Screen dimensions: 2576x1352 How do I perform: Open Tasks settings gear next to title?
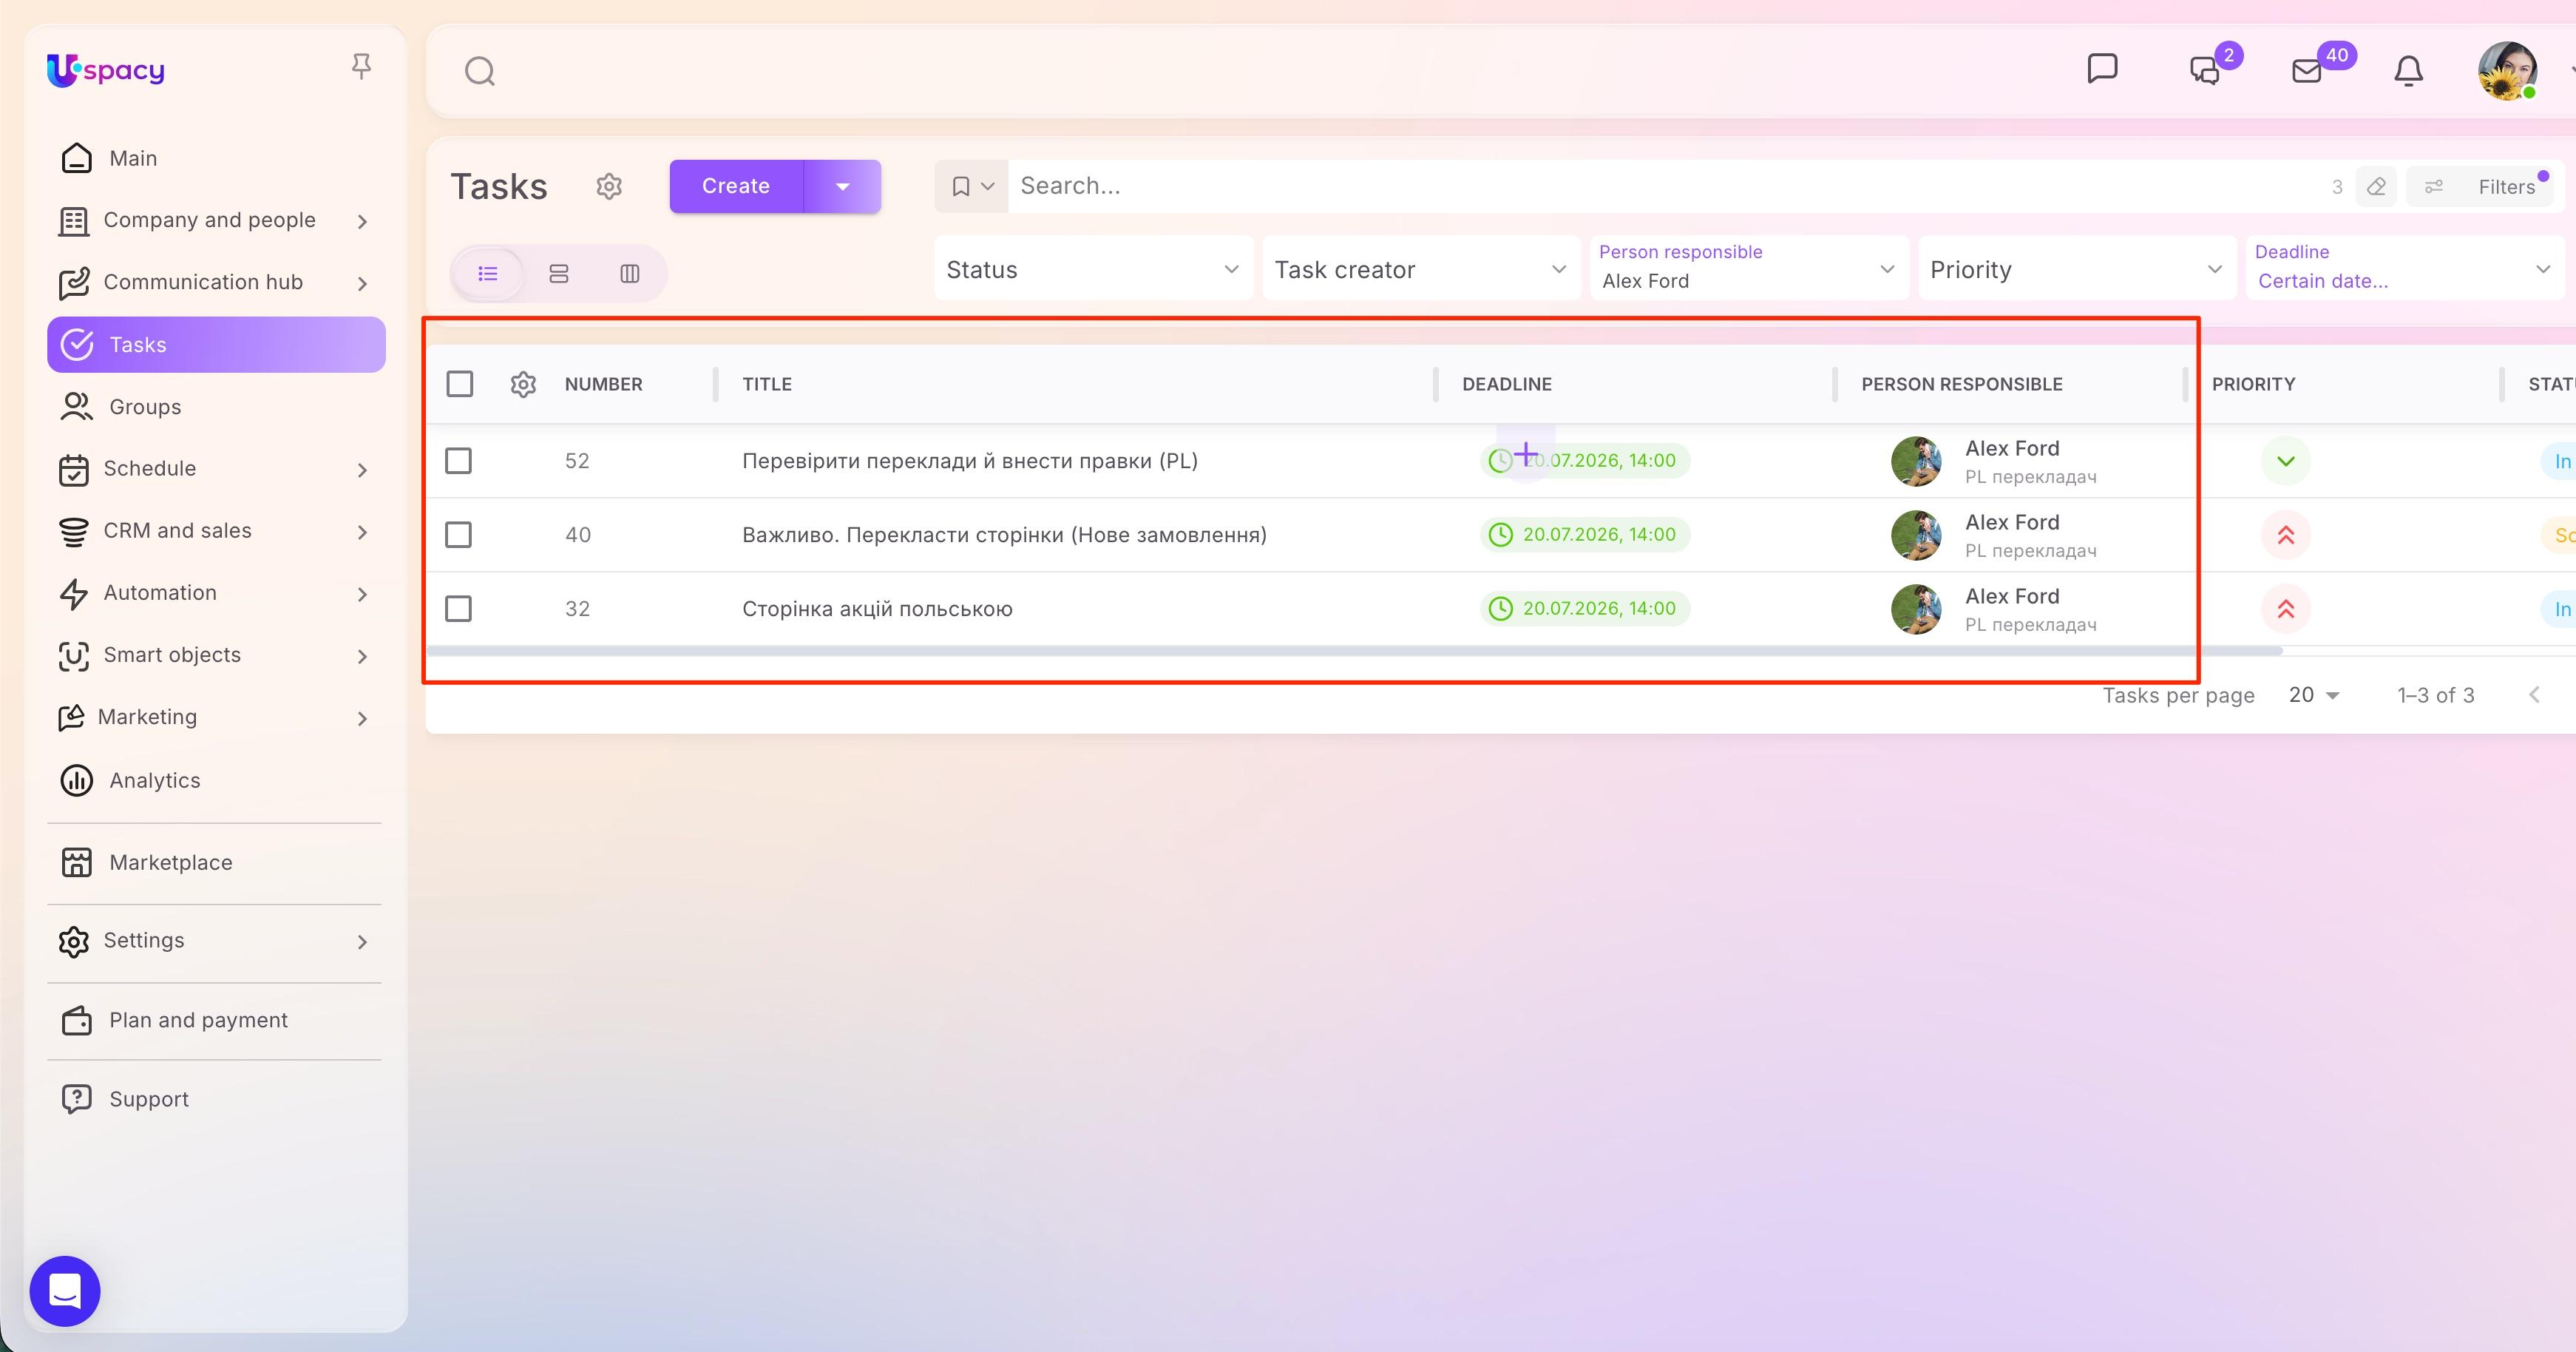609,186
